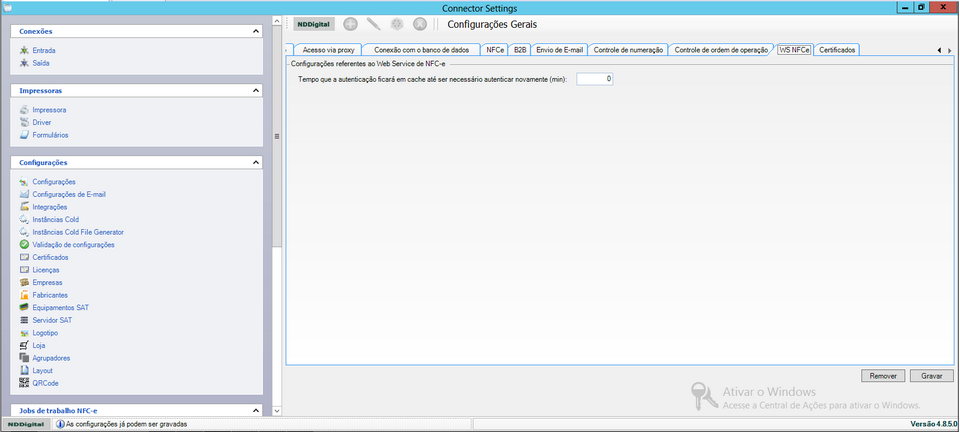
Task: Open the Formulários item
Action: (x=50, y=135)
